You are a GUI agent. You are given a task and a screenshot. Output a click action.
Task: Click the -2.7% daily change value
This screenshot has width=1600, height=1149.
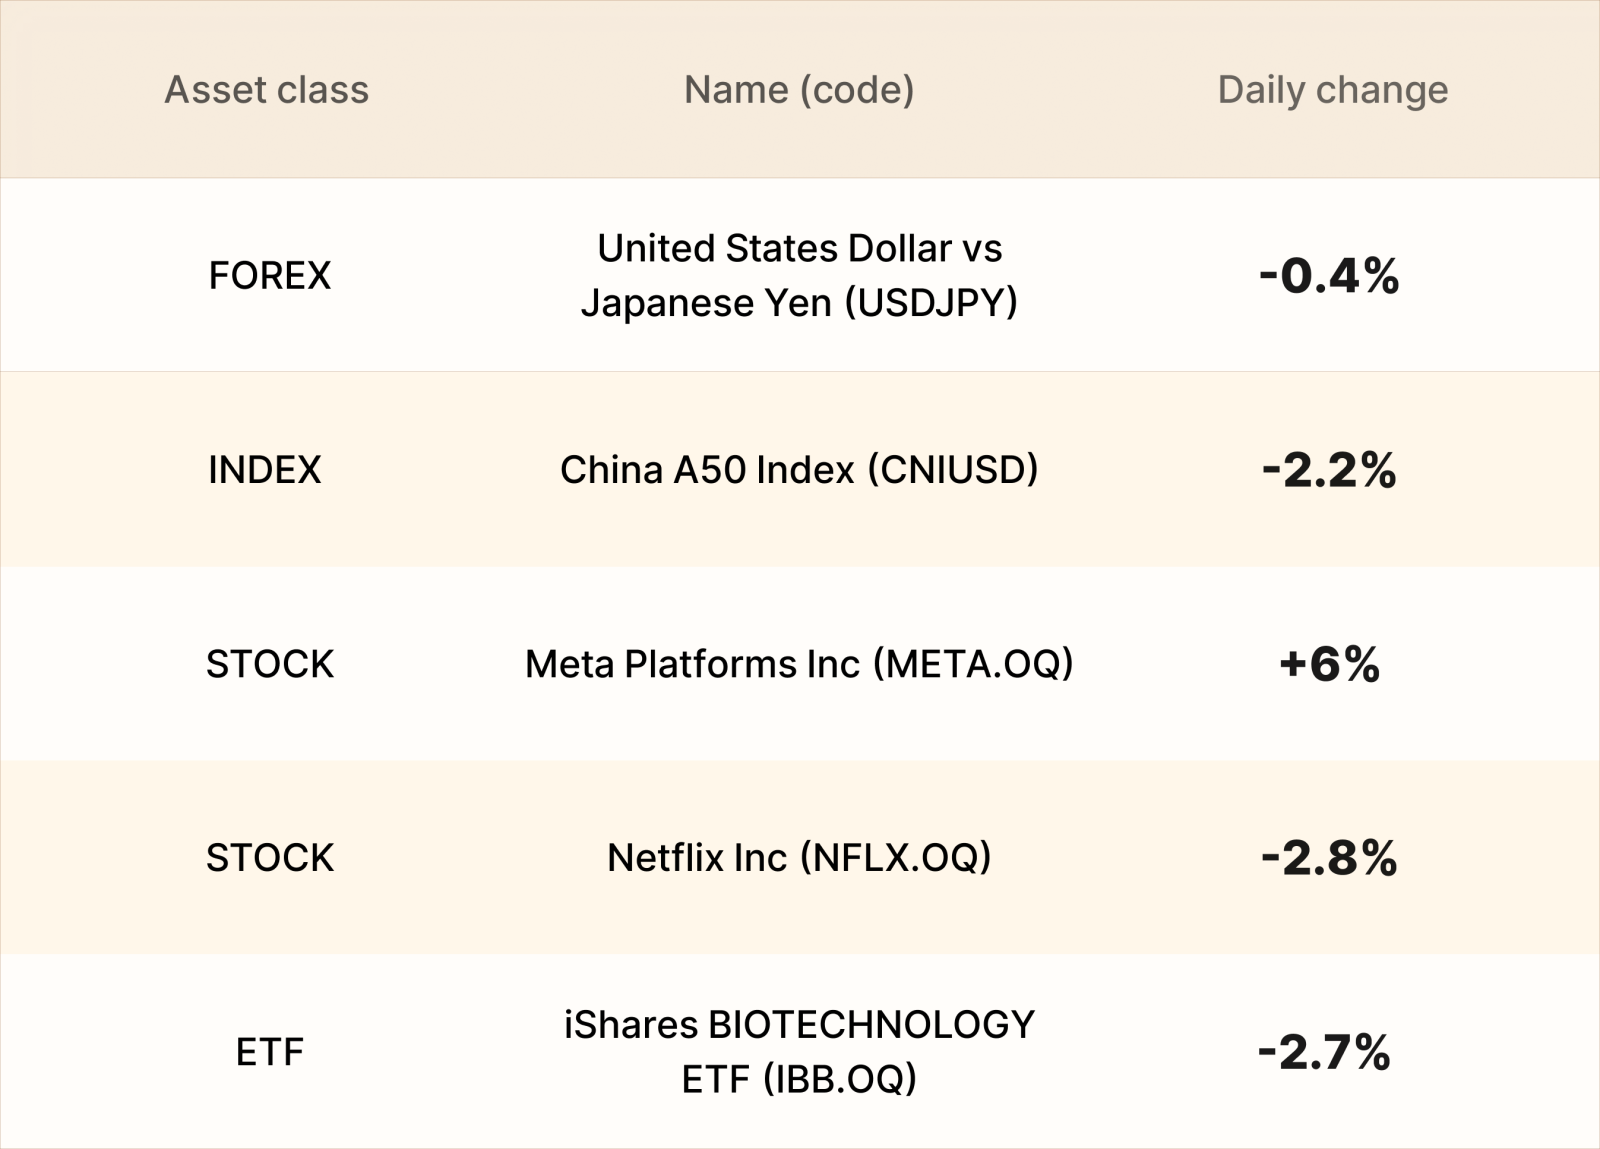pos(1324,1052)
